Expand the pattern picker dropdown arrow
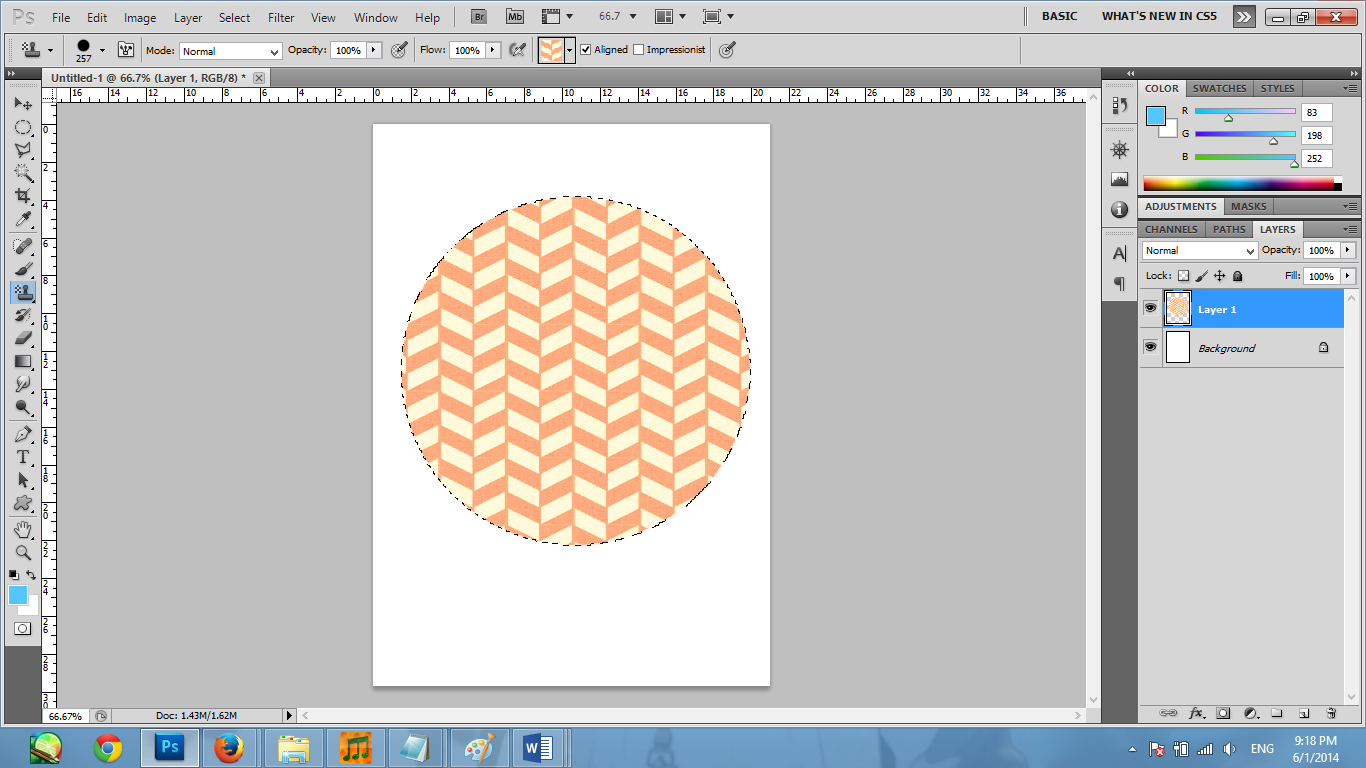The width and height of the screenshot is (1366, 768). coord(570,50)
